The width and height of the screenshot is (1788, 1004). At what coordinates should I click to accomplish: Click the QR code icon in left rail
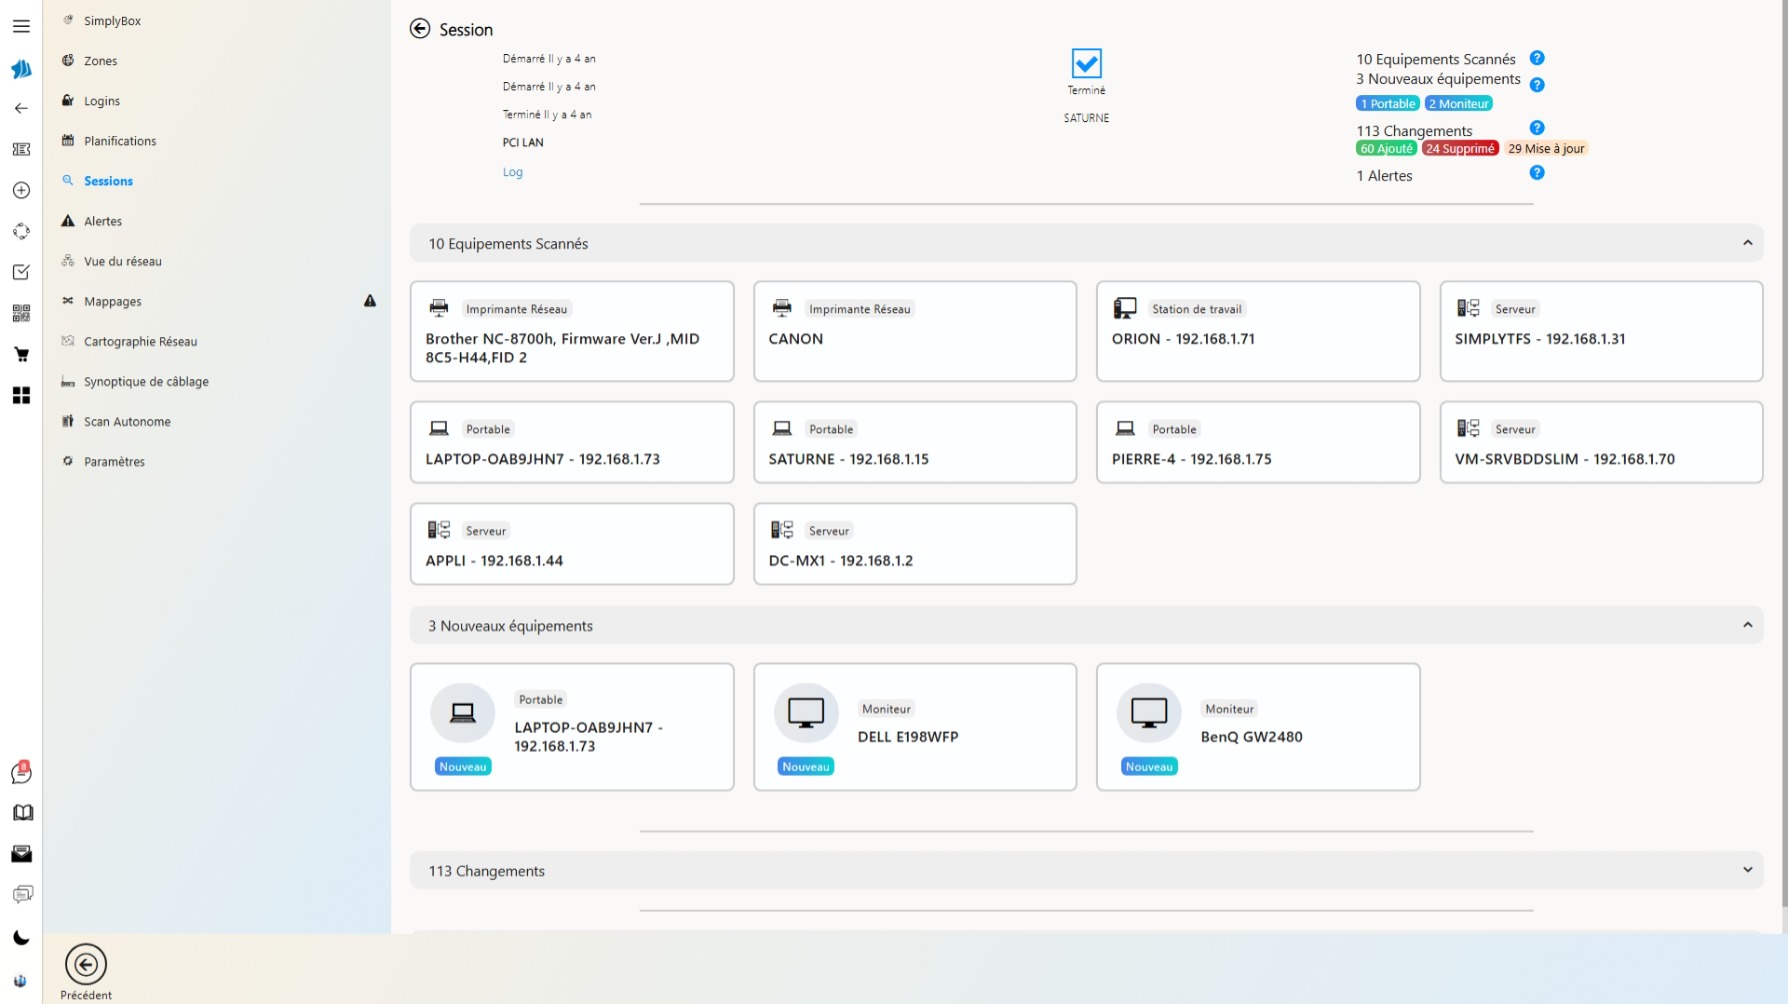click(x=21, y=313)
